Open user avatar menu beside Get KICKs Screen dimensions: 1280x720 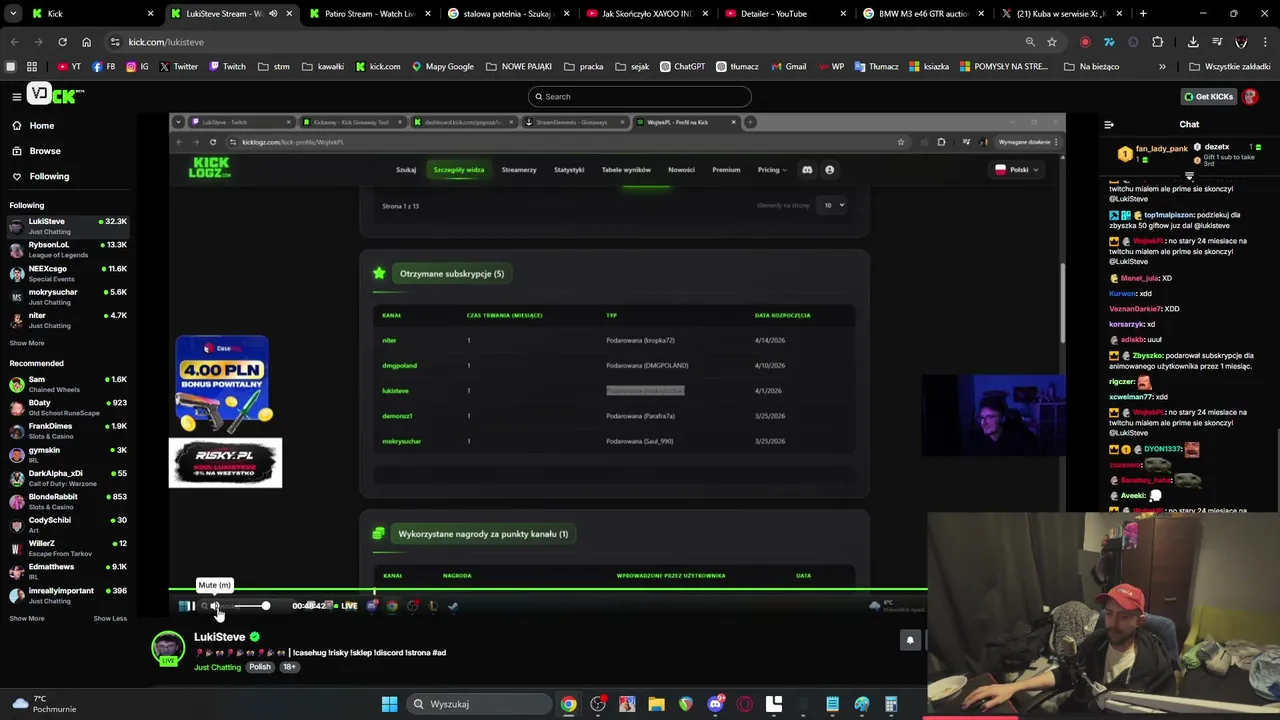tap(1250, 96)
